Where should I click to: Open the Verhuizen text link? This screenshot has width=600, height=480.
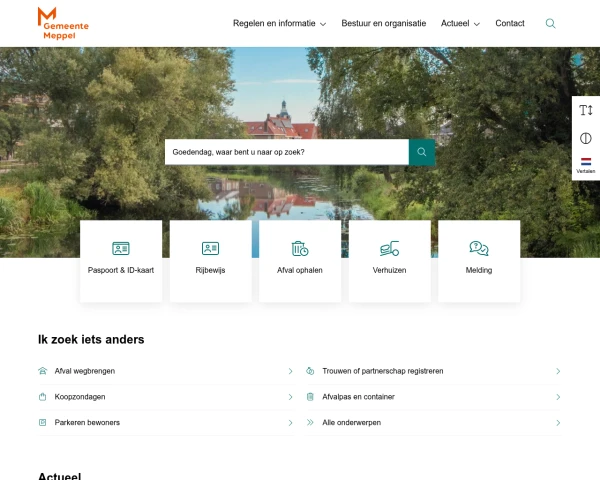[x=390, y=270]
